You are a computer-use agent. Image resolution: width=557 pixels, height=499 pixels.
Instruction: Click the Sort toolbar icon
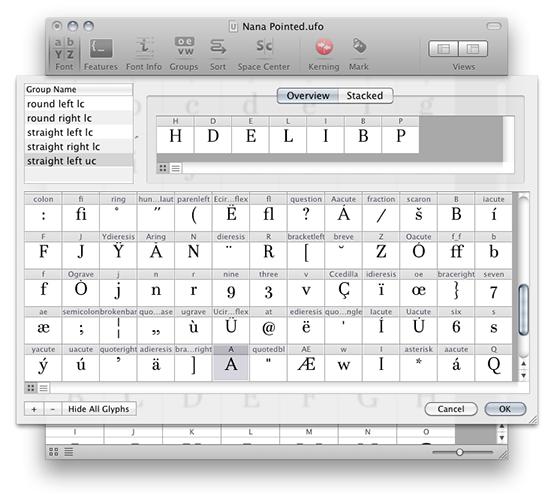click(x=218, y=54)
